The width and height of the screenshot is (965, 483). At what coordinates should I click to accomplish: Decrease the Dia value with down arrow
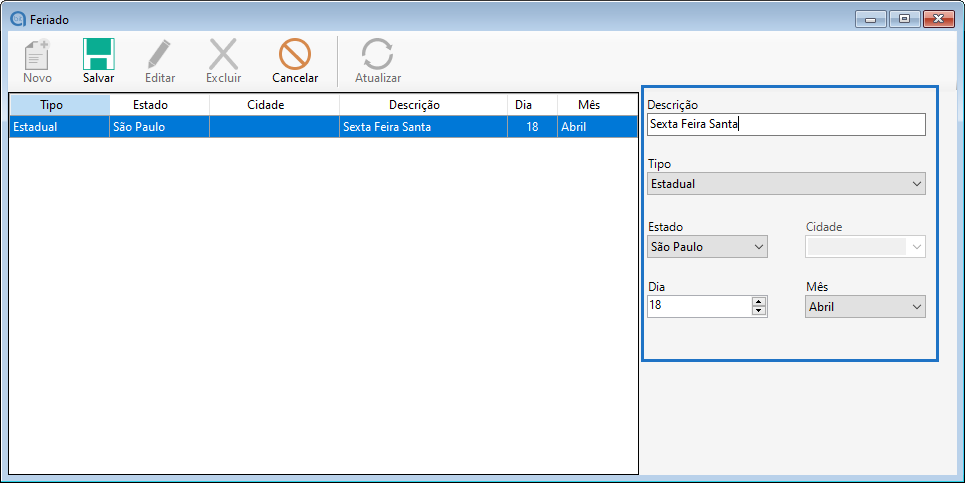[x=759, y=311]
